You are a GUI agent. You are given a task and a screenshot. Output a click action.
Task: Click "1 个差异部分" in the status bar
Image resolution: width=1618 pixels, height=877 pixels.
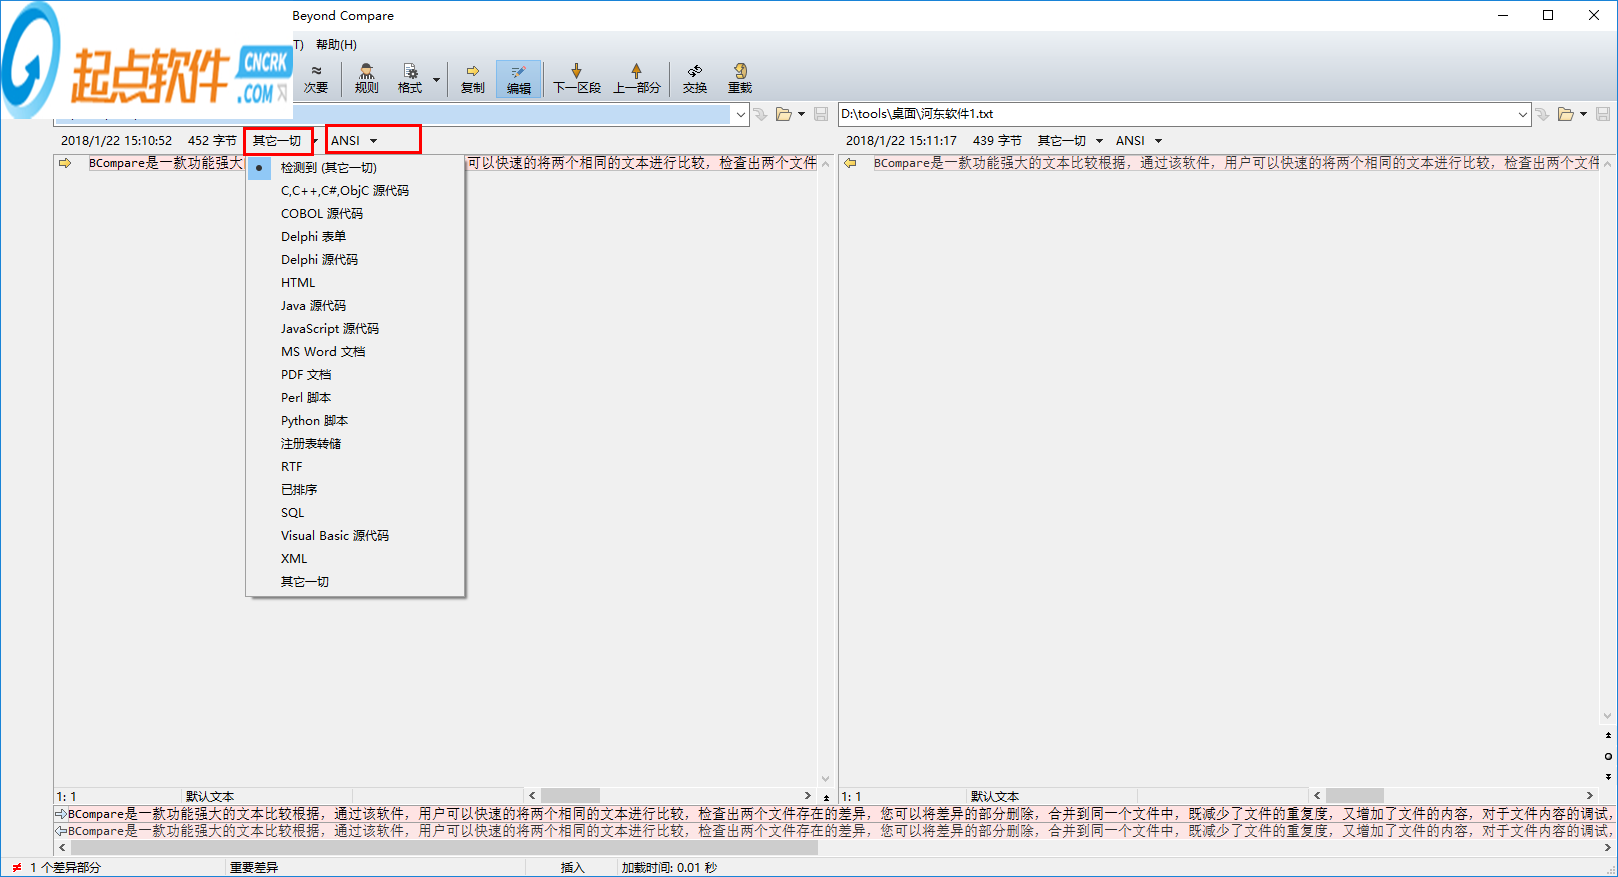click(x=65, y=867)
